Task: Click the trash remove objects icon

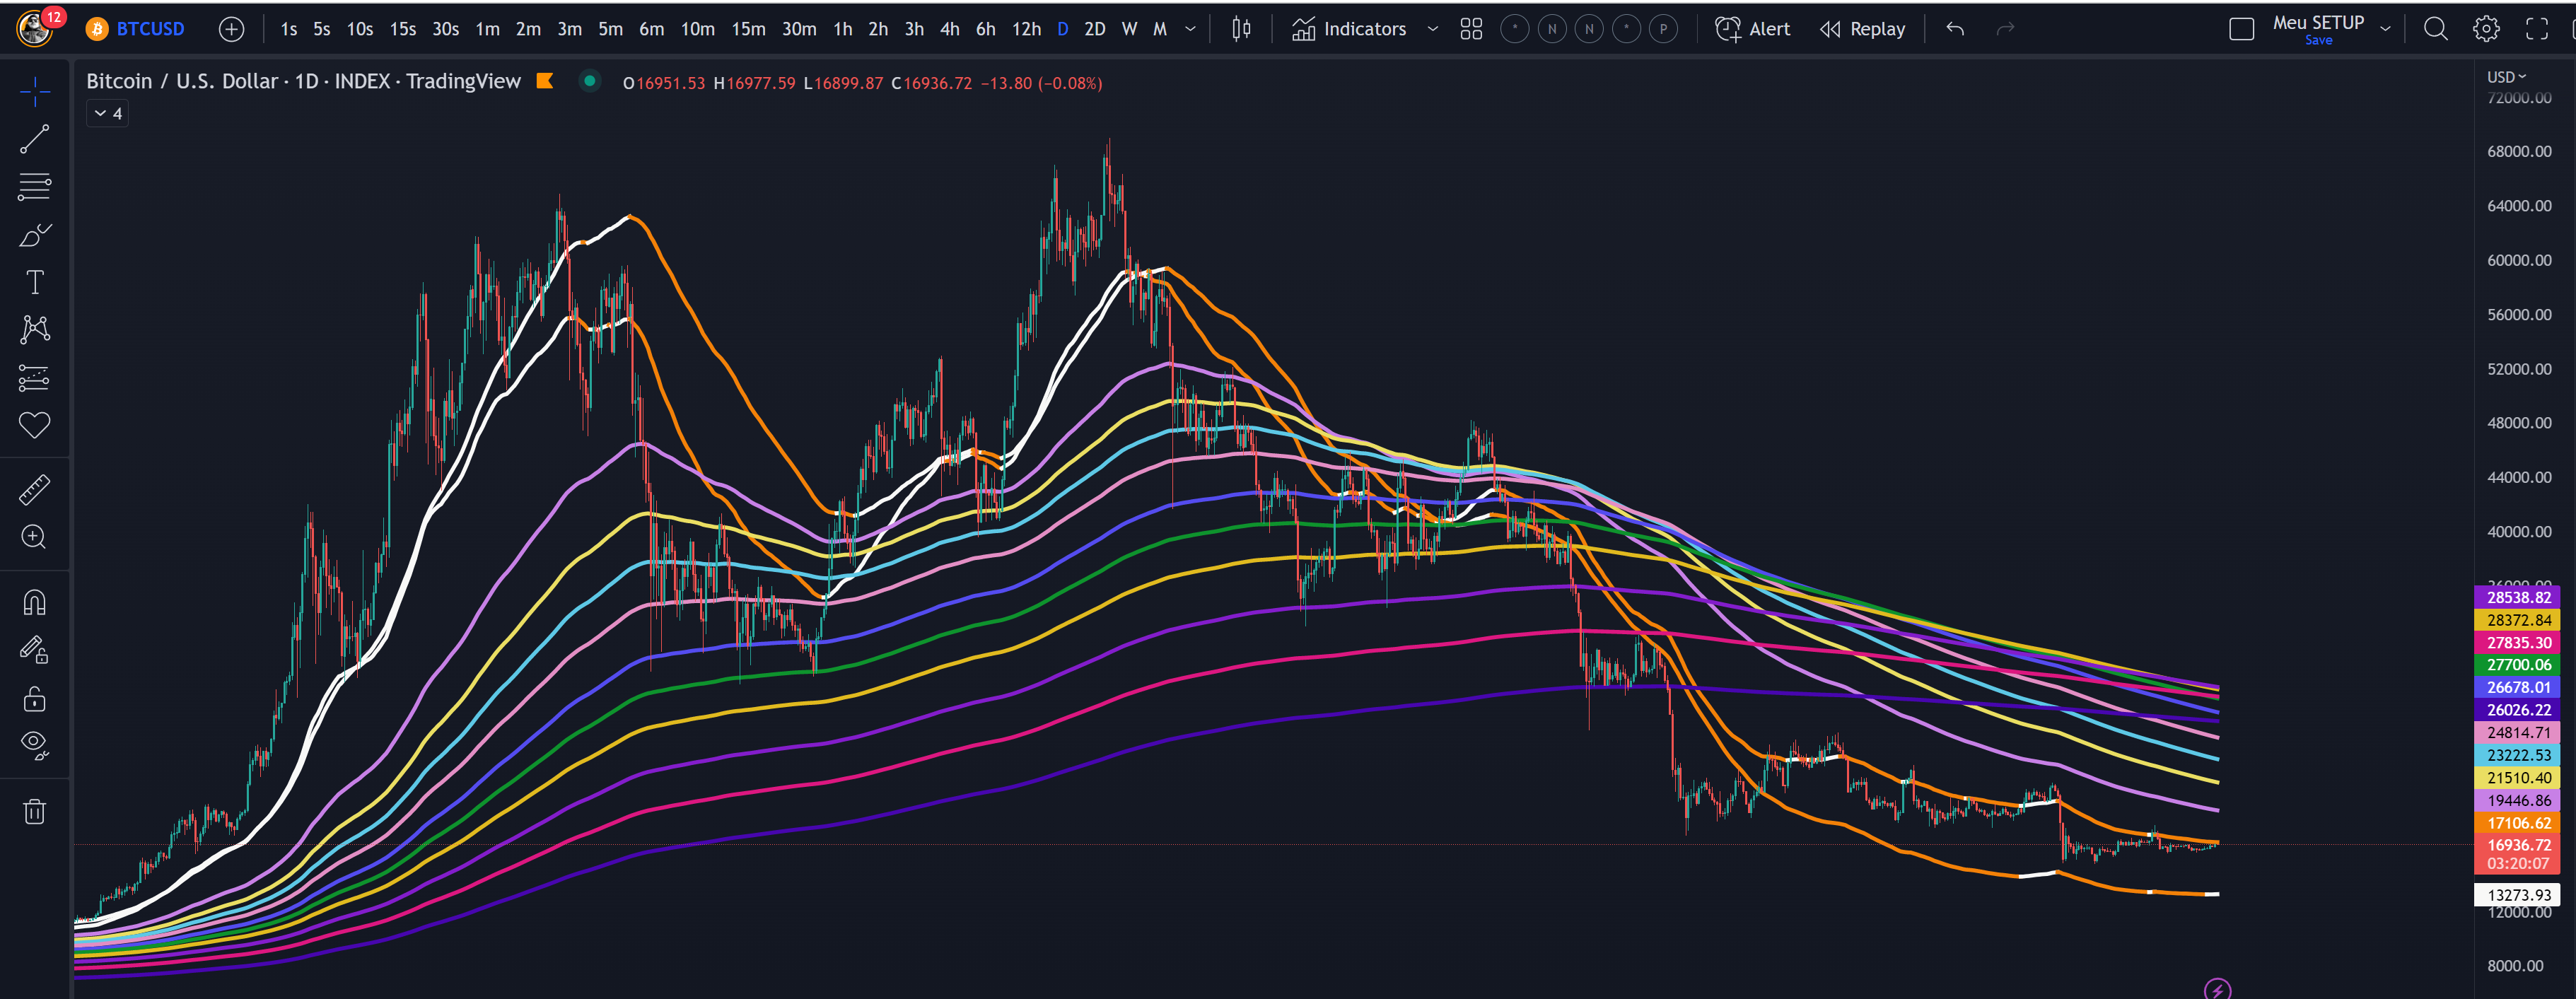Action: (34, 811)
